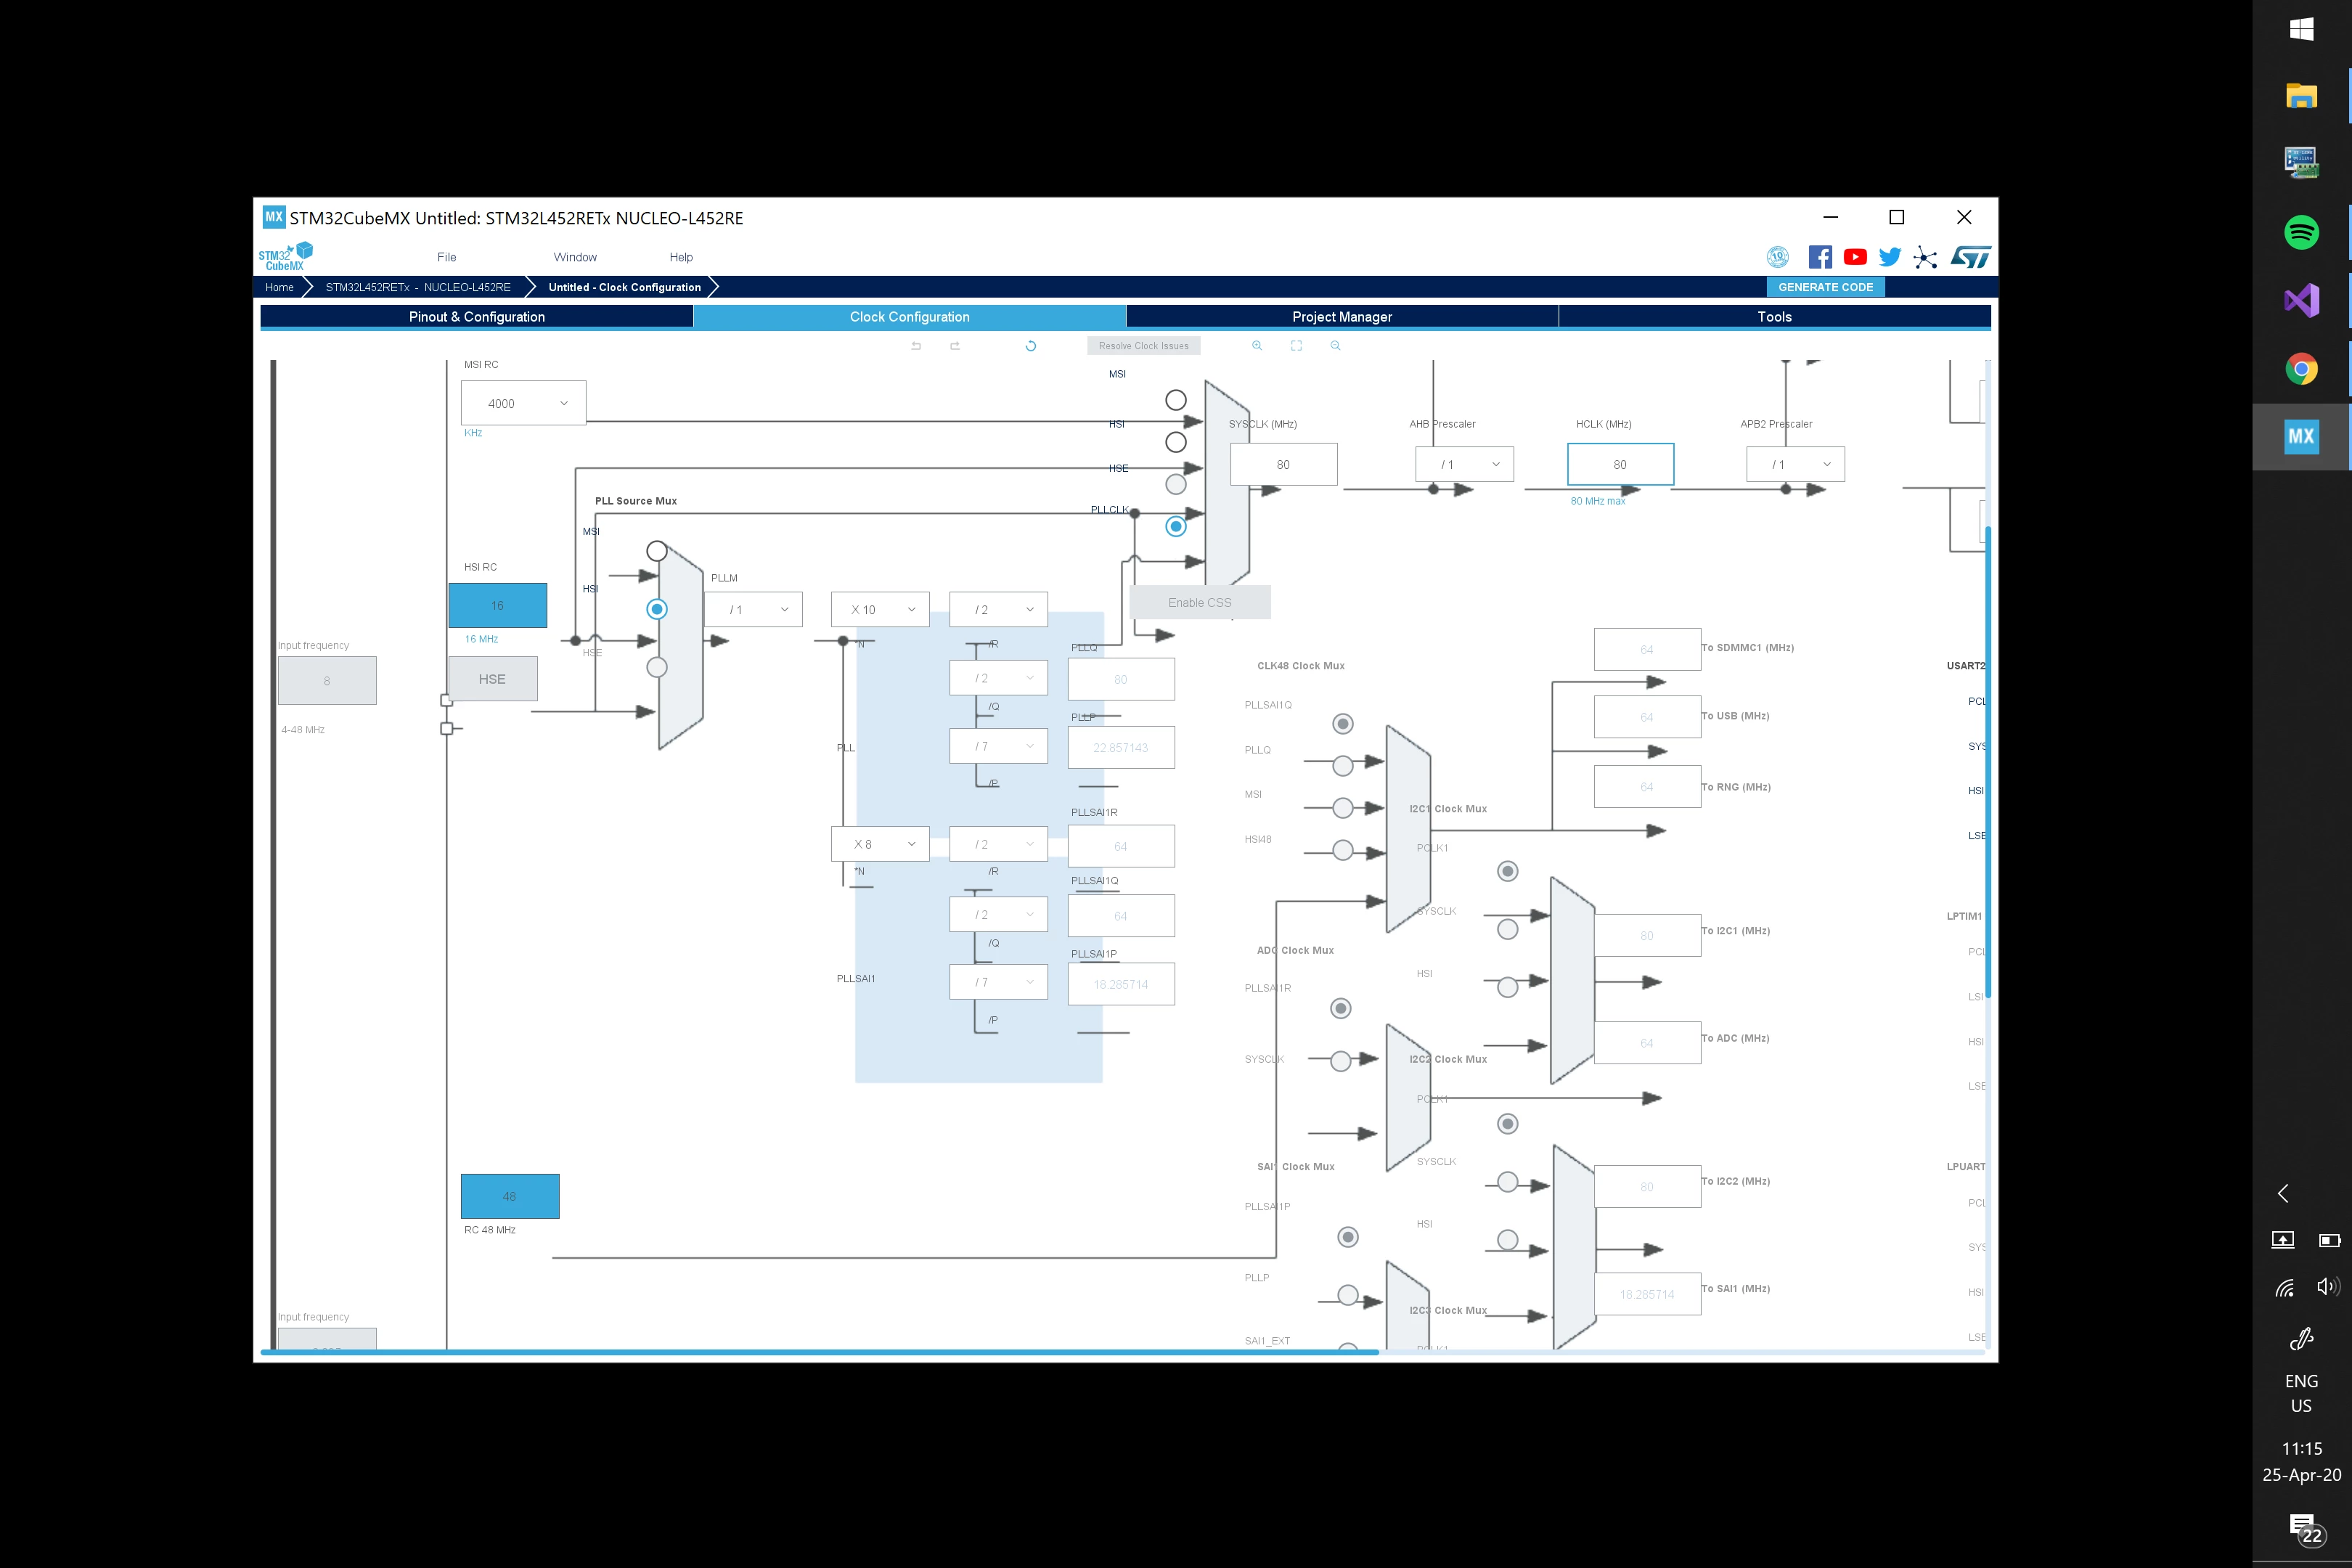Open the Window menu

(x=575, y=257)
